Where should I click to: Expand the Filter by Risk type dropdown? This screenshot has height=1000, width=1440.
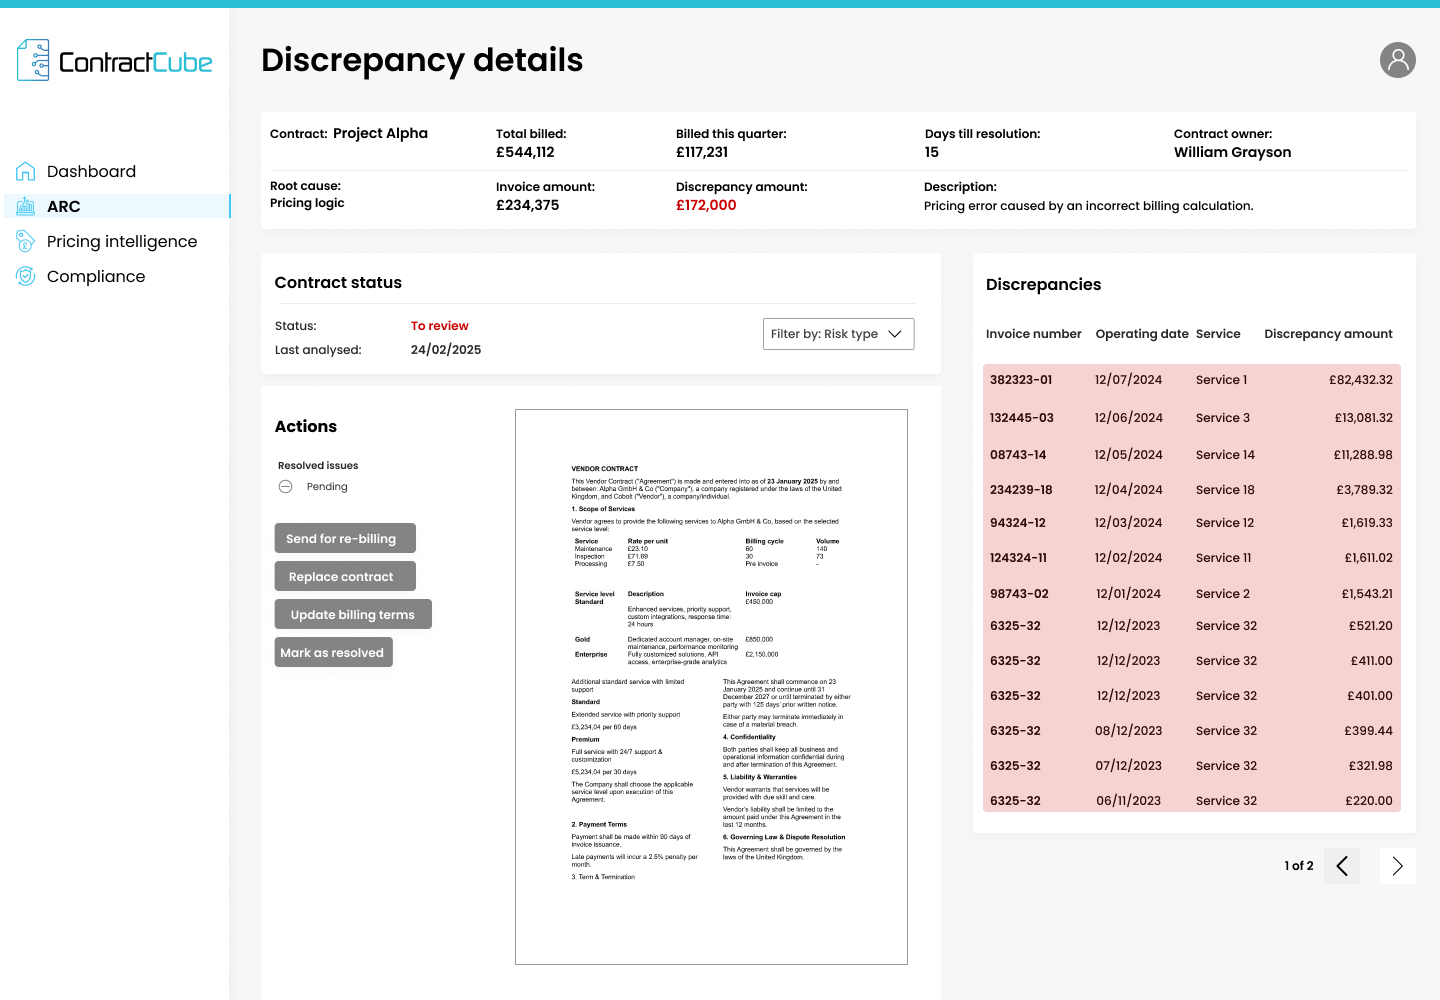pos(838,334)
